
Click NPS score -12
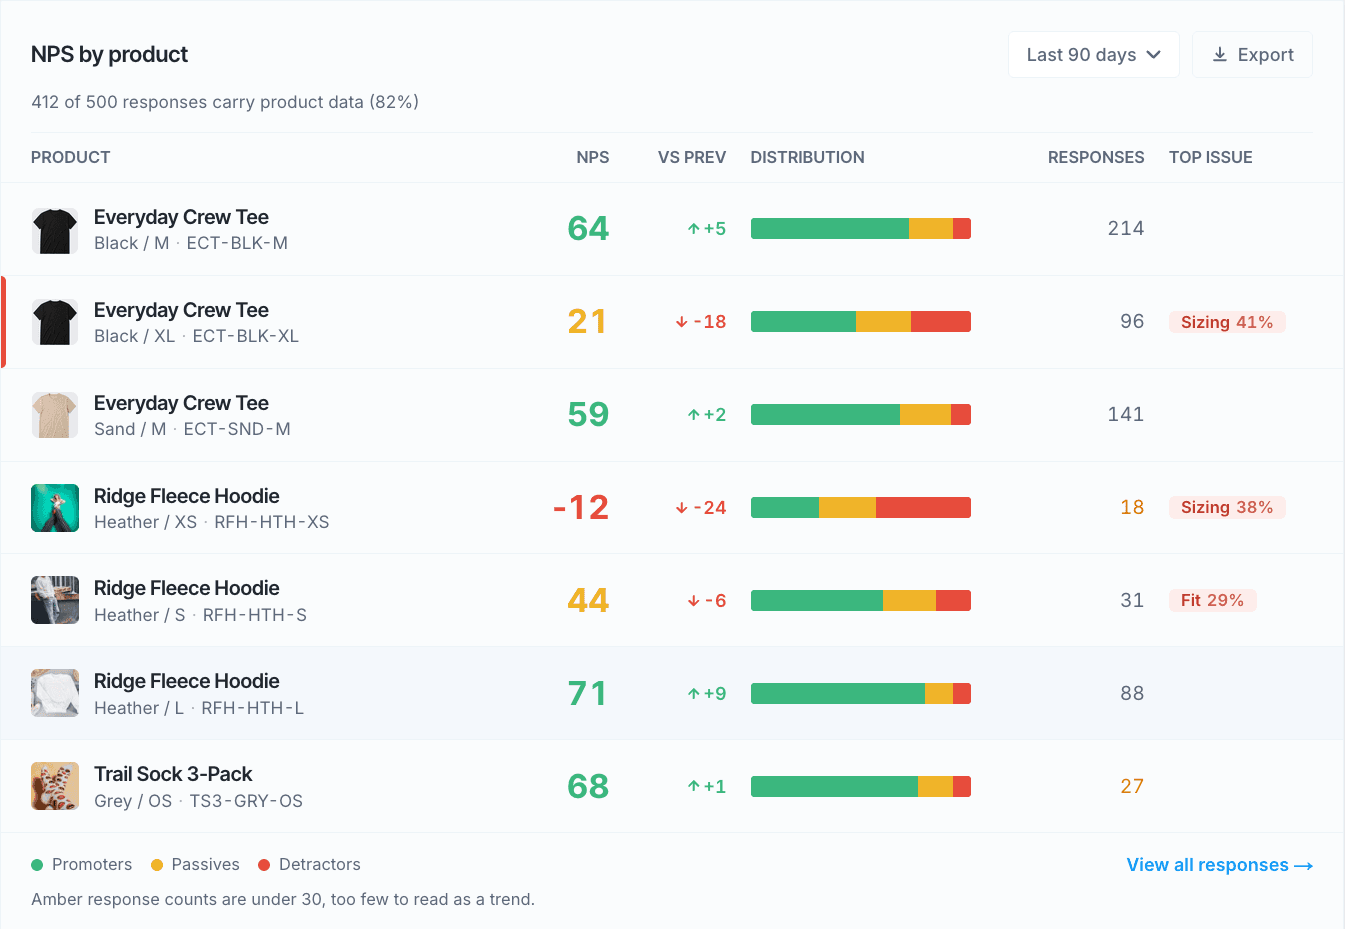coord(581,507)
